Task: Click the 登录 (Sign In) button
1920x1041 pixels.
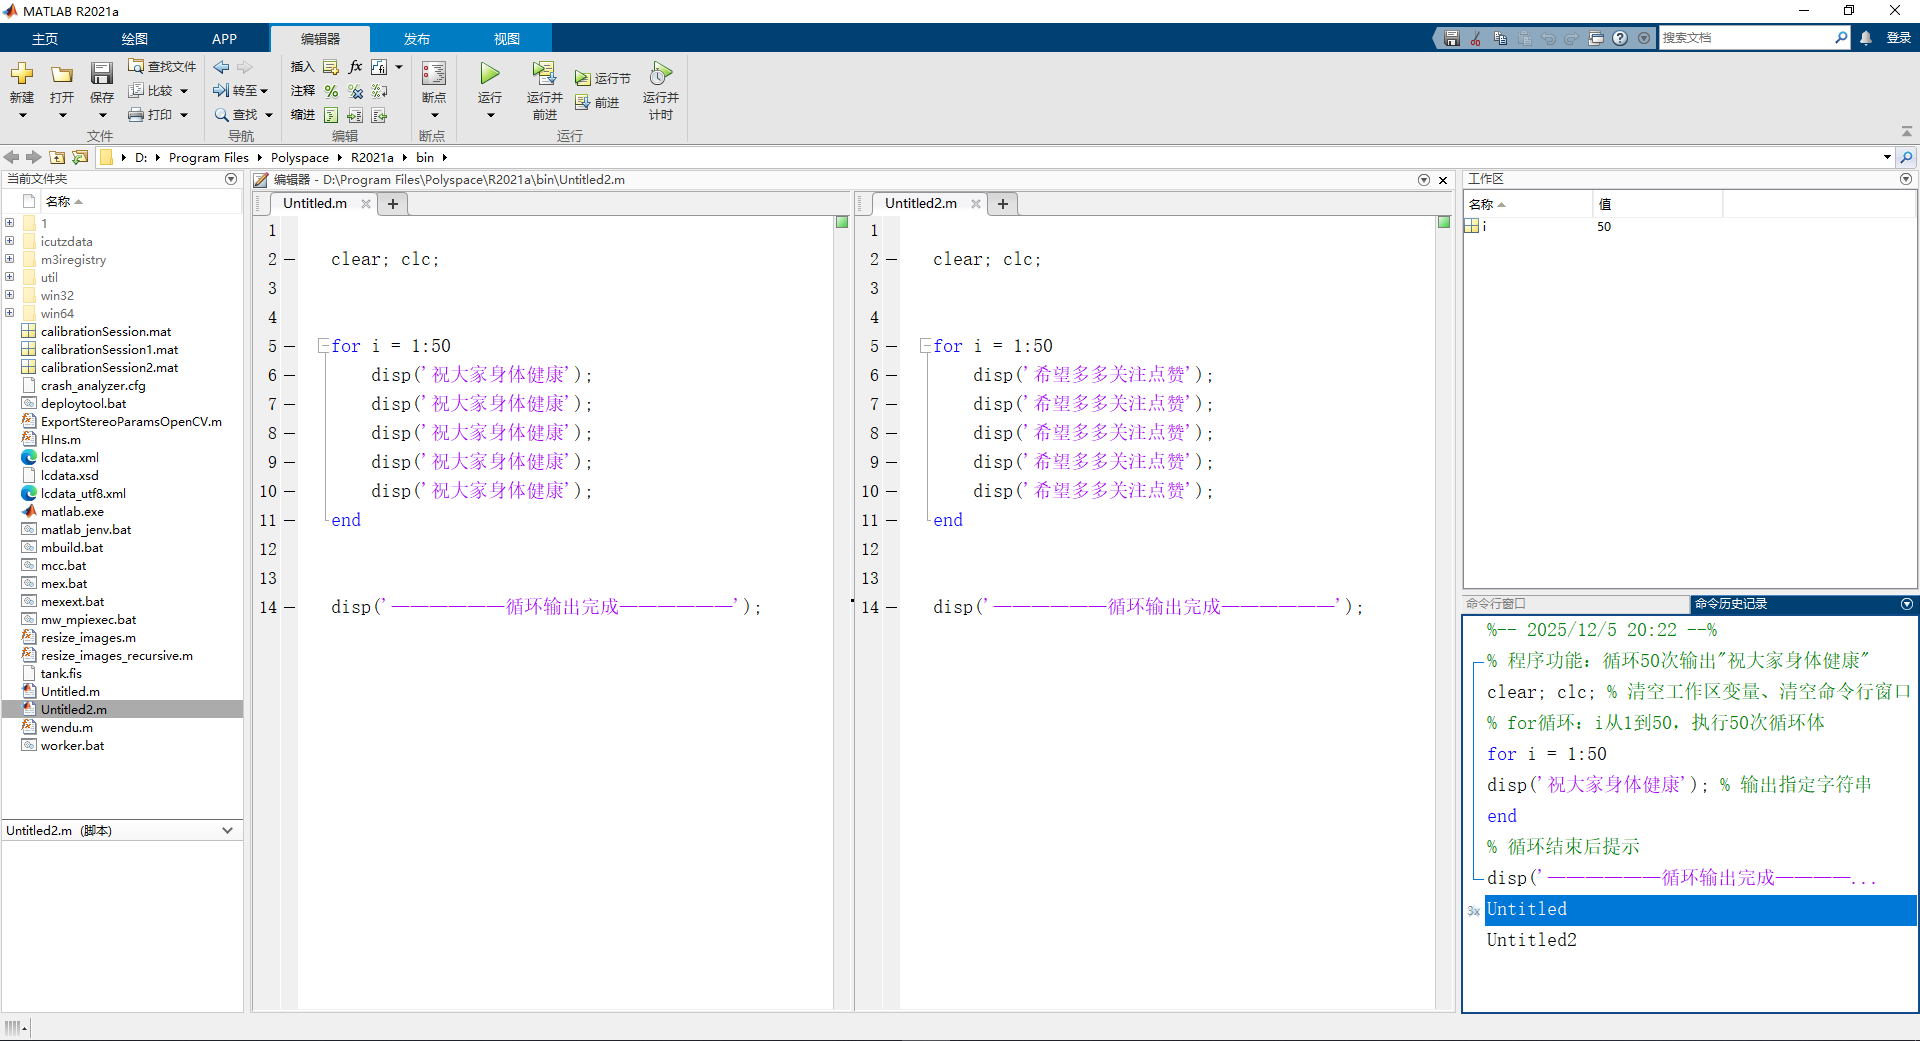Action: 1899,38
